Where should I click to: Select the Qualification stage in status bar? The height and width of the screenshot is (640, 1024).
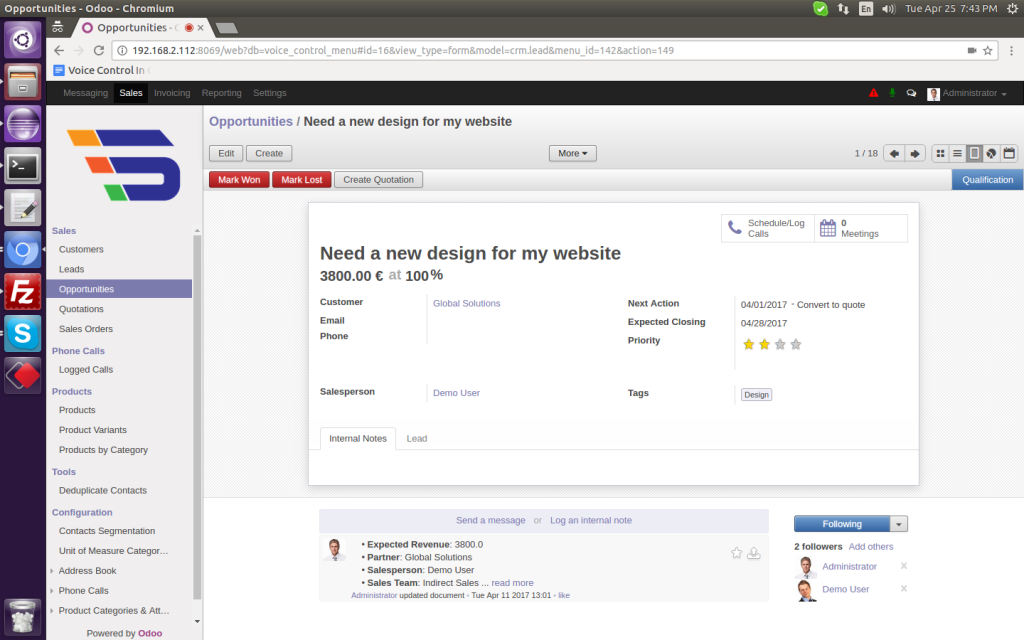tap(987, 180)
